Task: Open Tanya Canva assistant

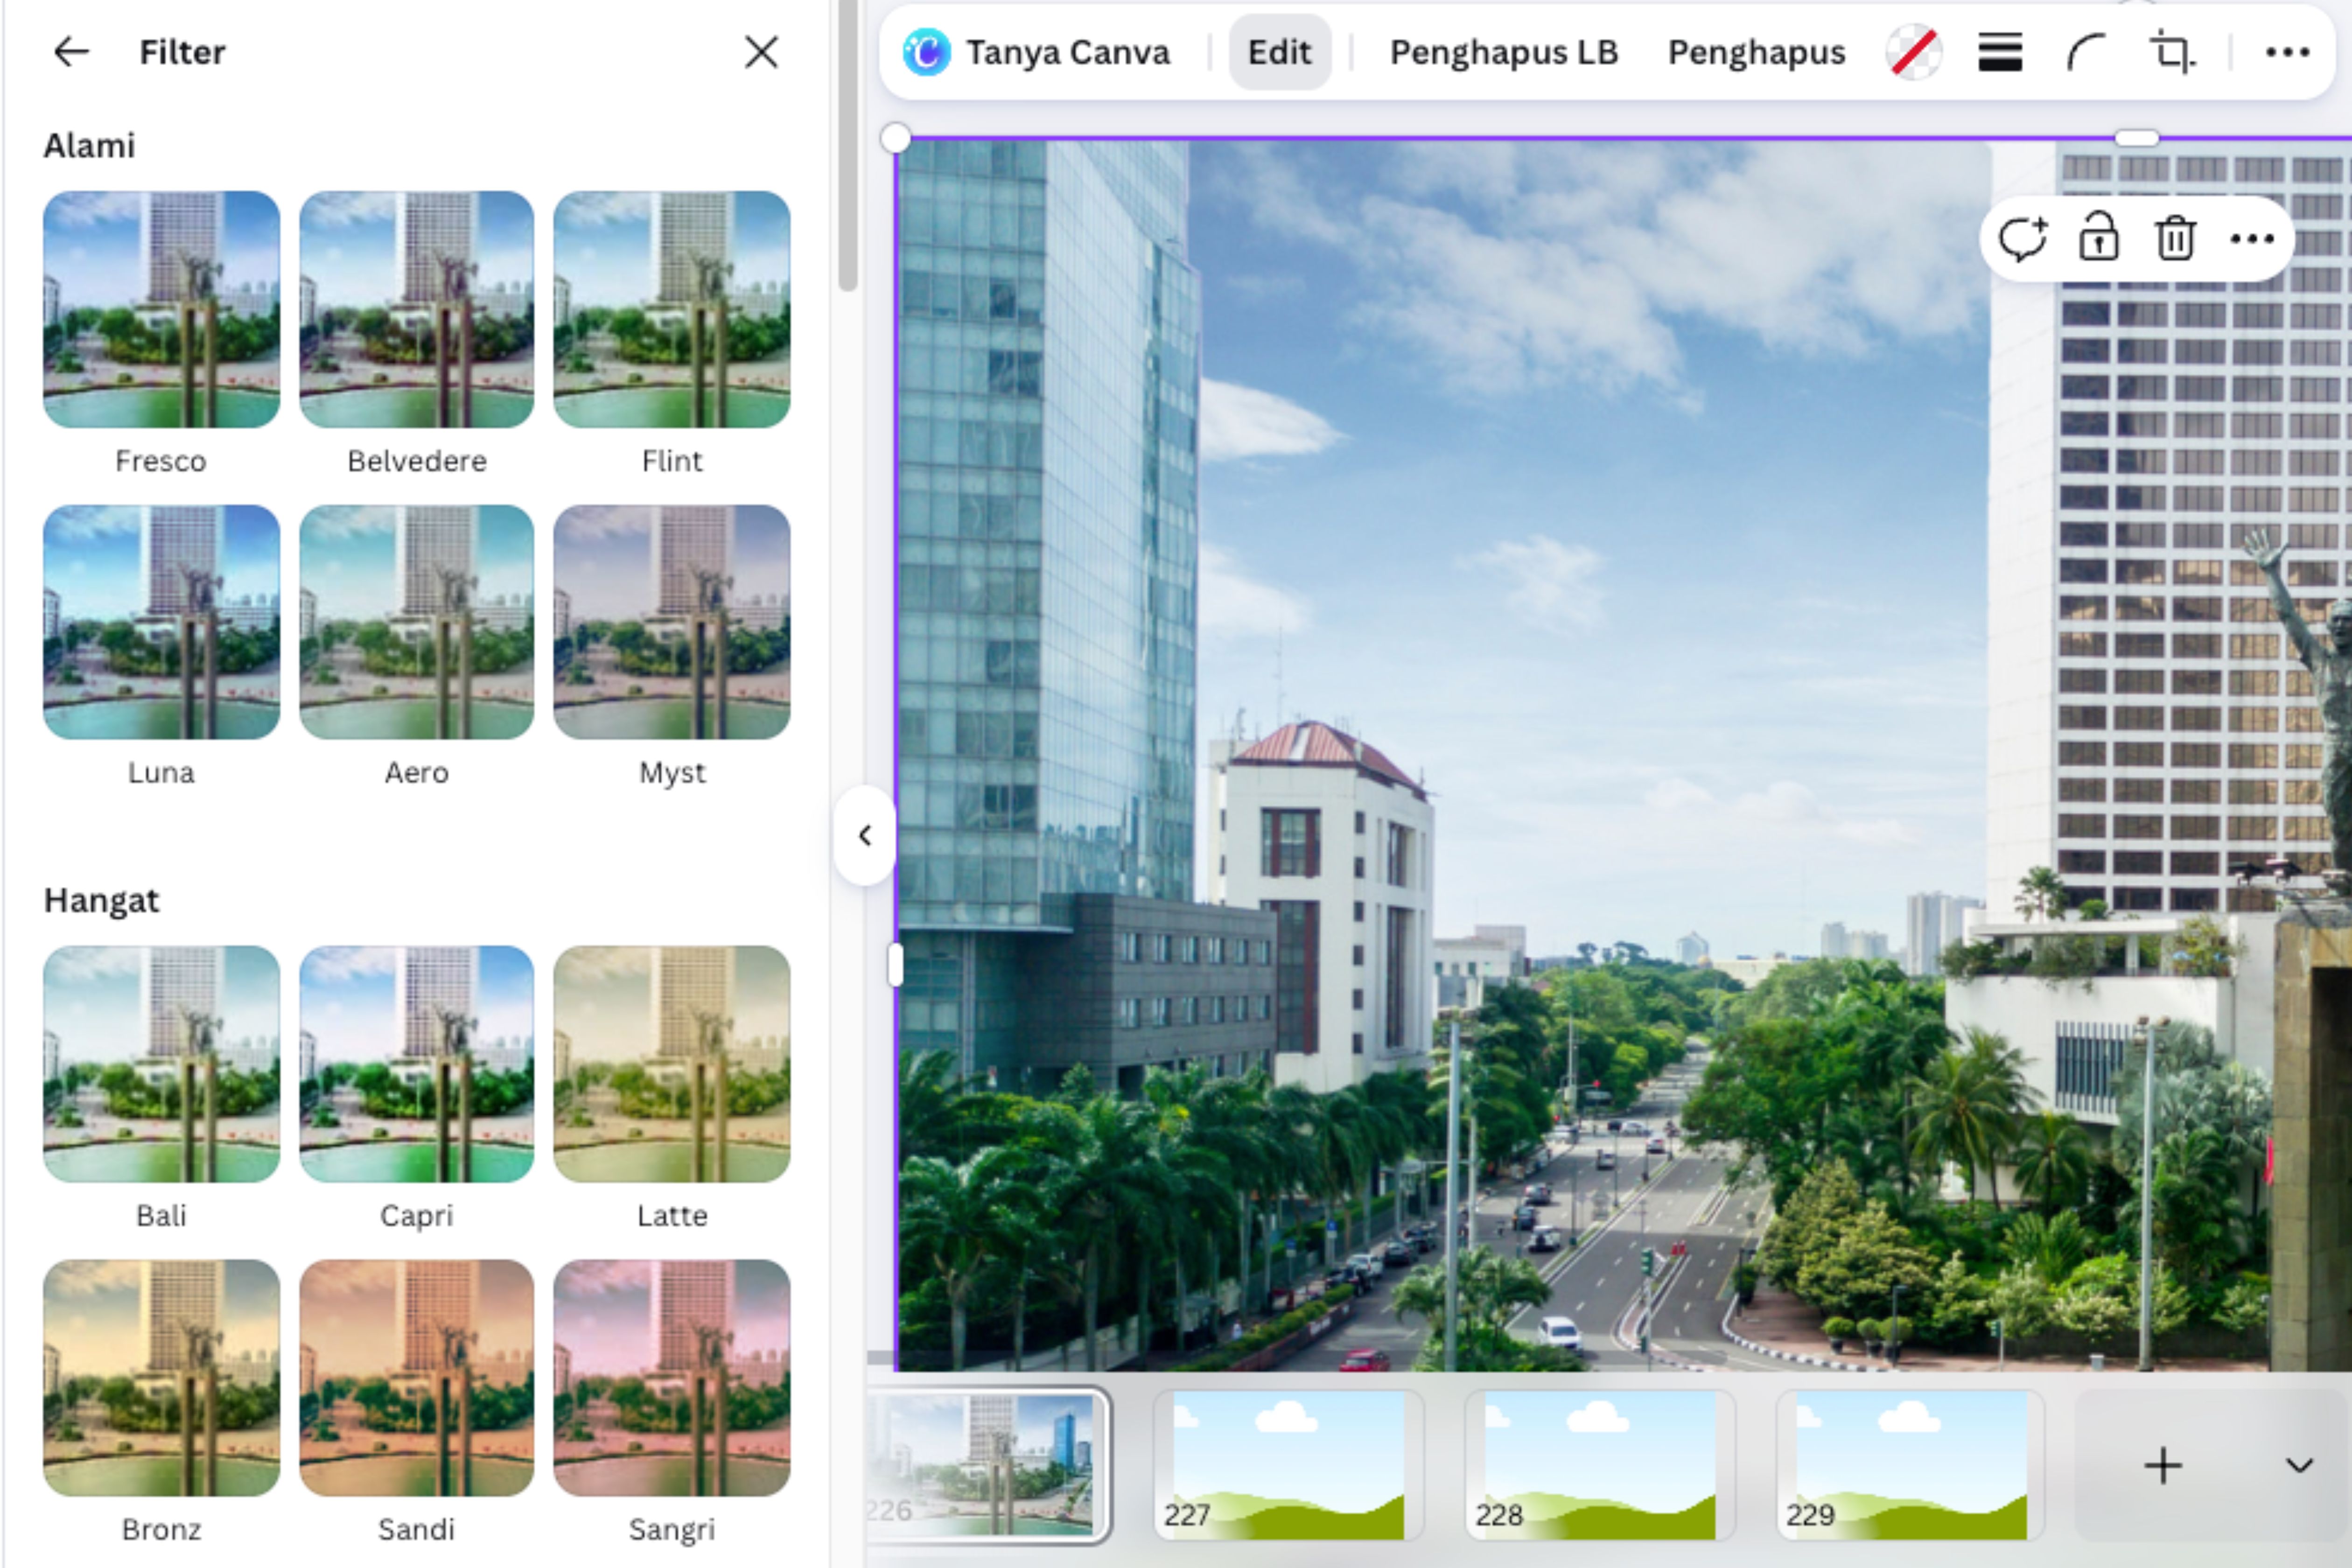Action: pos(1036,52)
